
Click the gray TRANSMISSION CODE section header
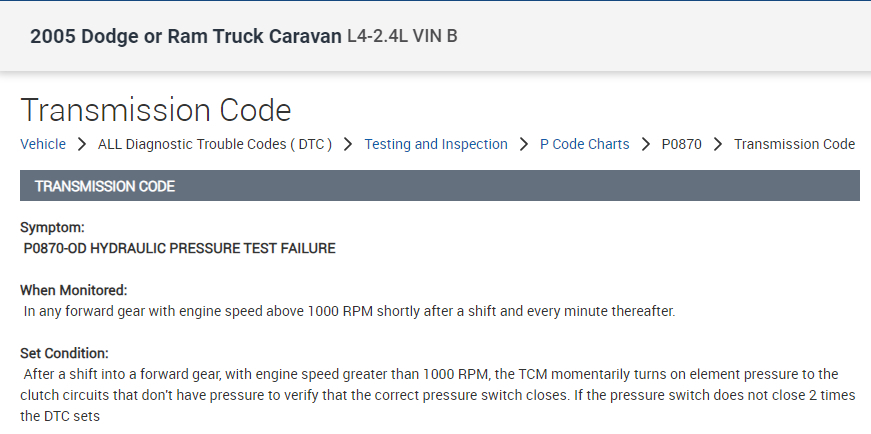(x=439, y=186)
